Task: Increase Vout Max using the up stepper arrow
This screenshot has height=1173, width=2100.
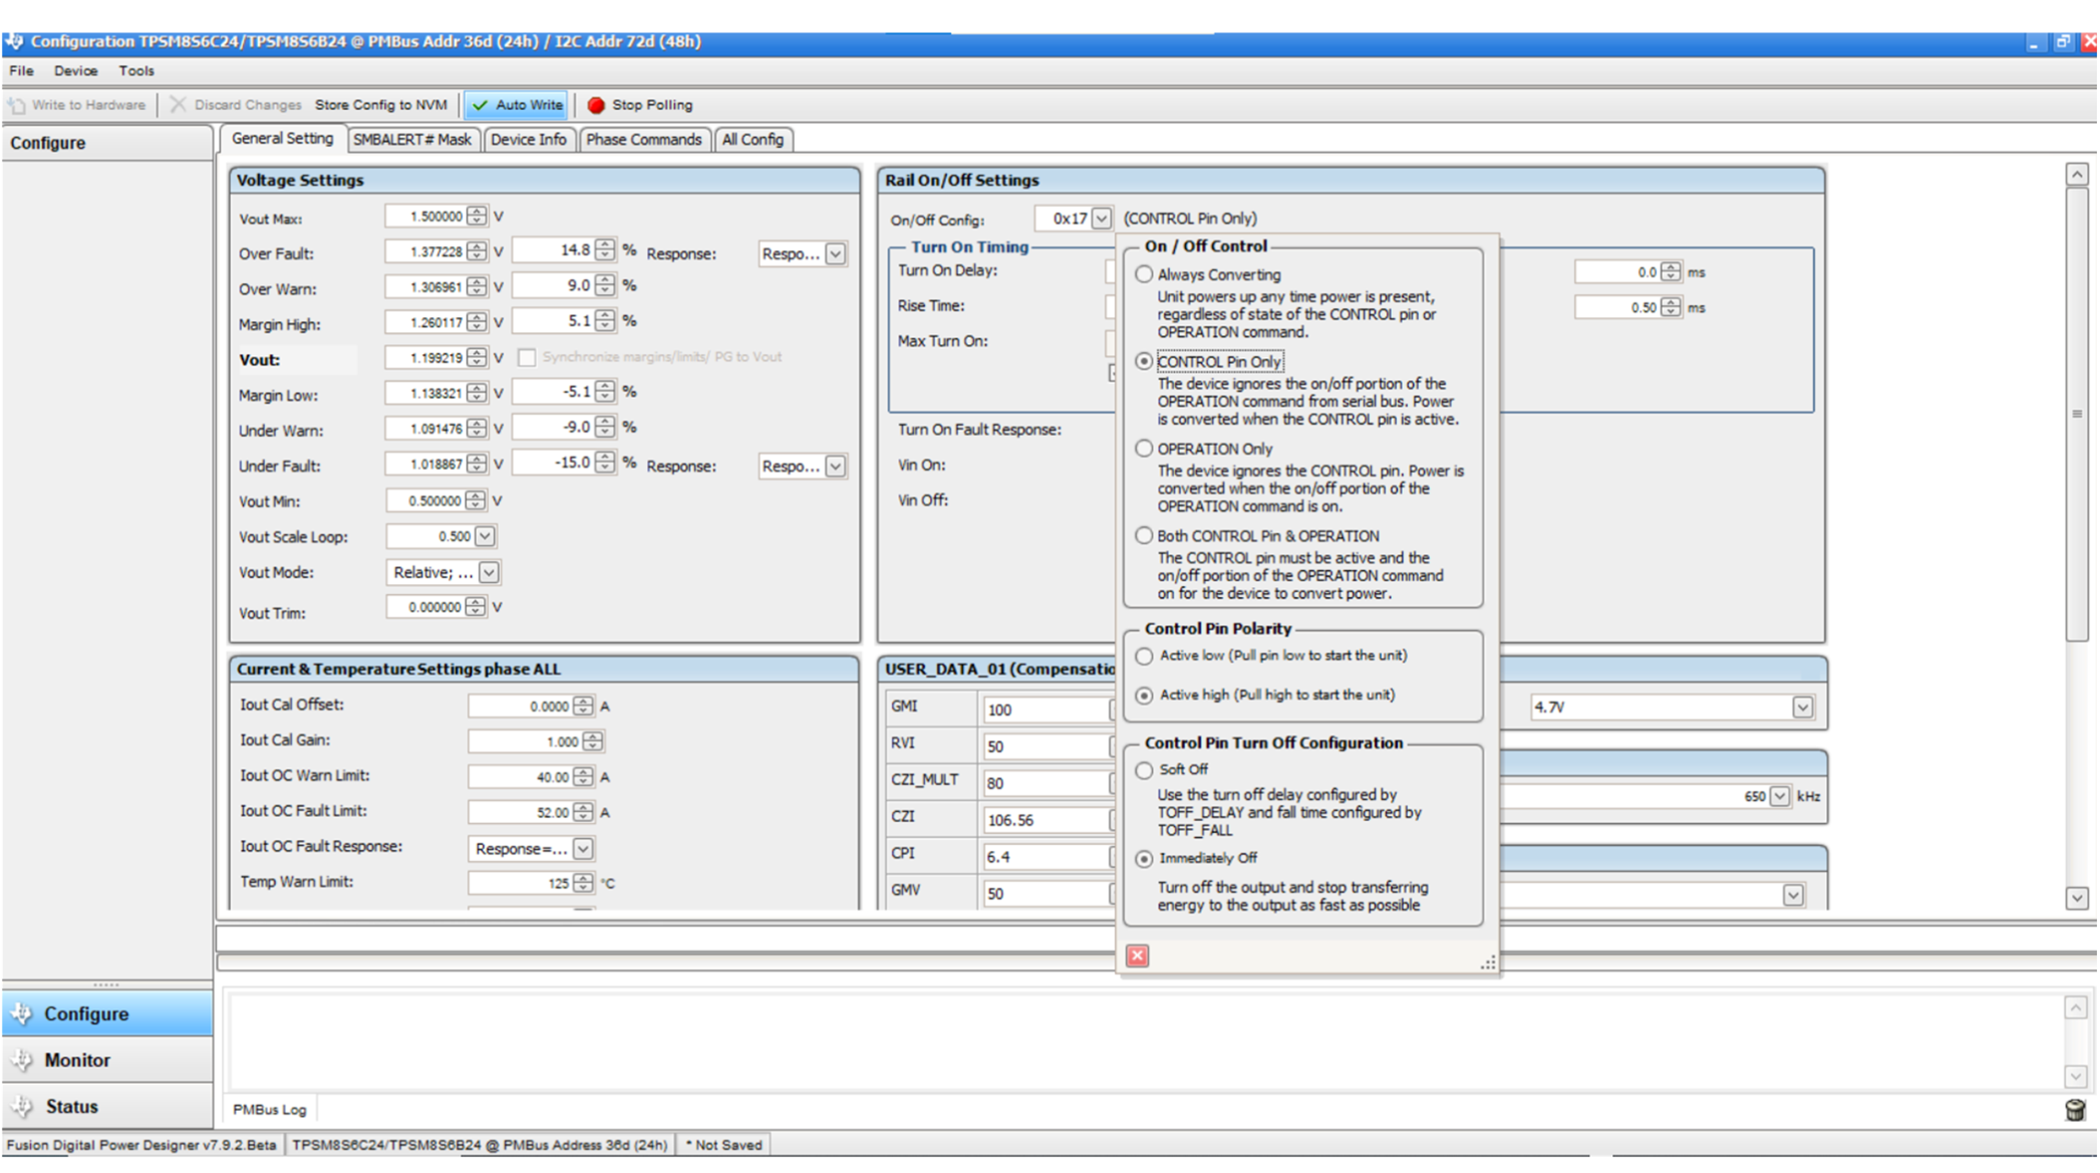Action: point(476,211)
